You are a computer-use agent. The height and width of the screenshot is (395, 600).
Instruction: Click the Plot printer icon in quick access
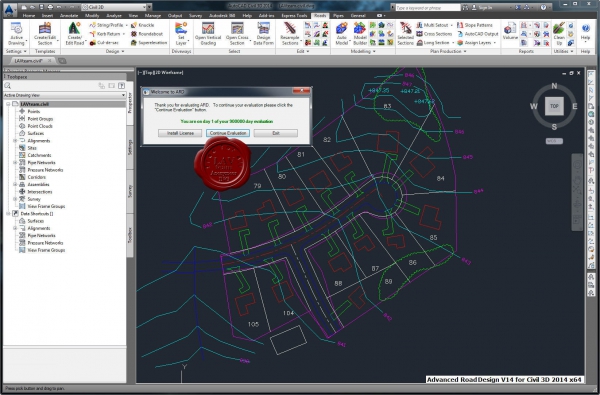(50, 7)
